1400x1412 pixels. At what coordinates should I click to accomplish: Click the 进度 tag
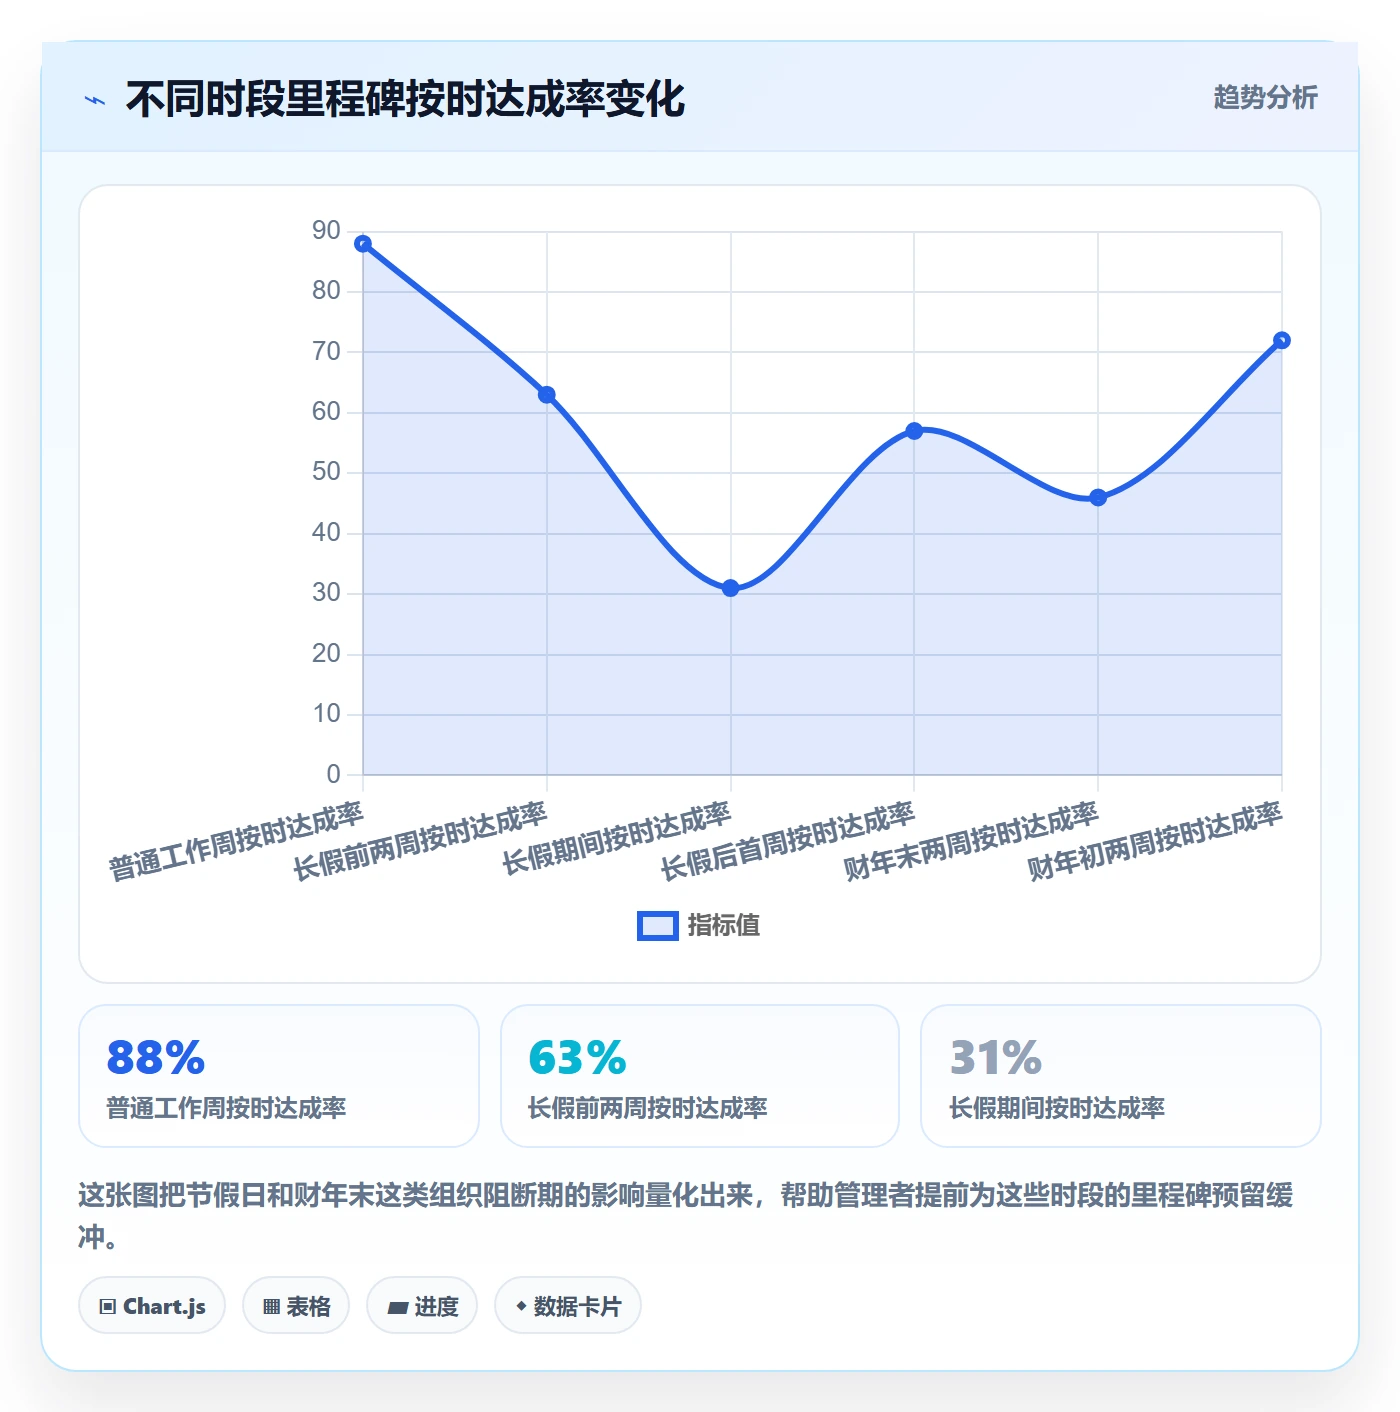422,1305
